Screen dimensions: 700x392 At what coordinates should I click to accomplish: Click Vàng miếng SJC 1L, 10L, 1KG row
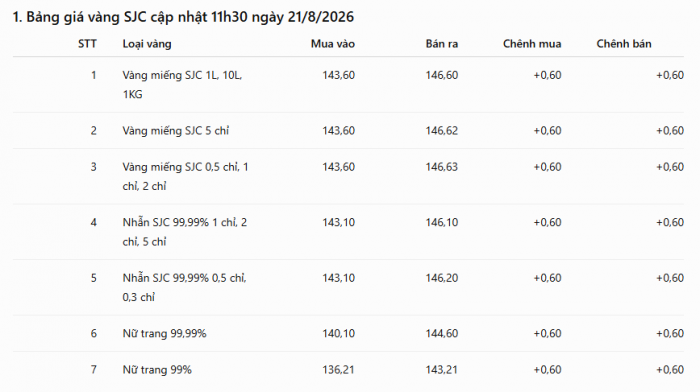pyautogui.click(x=348, y=85)
